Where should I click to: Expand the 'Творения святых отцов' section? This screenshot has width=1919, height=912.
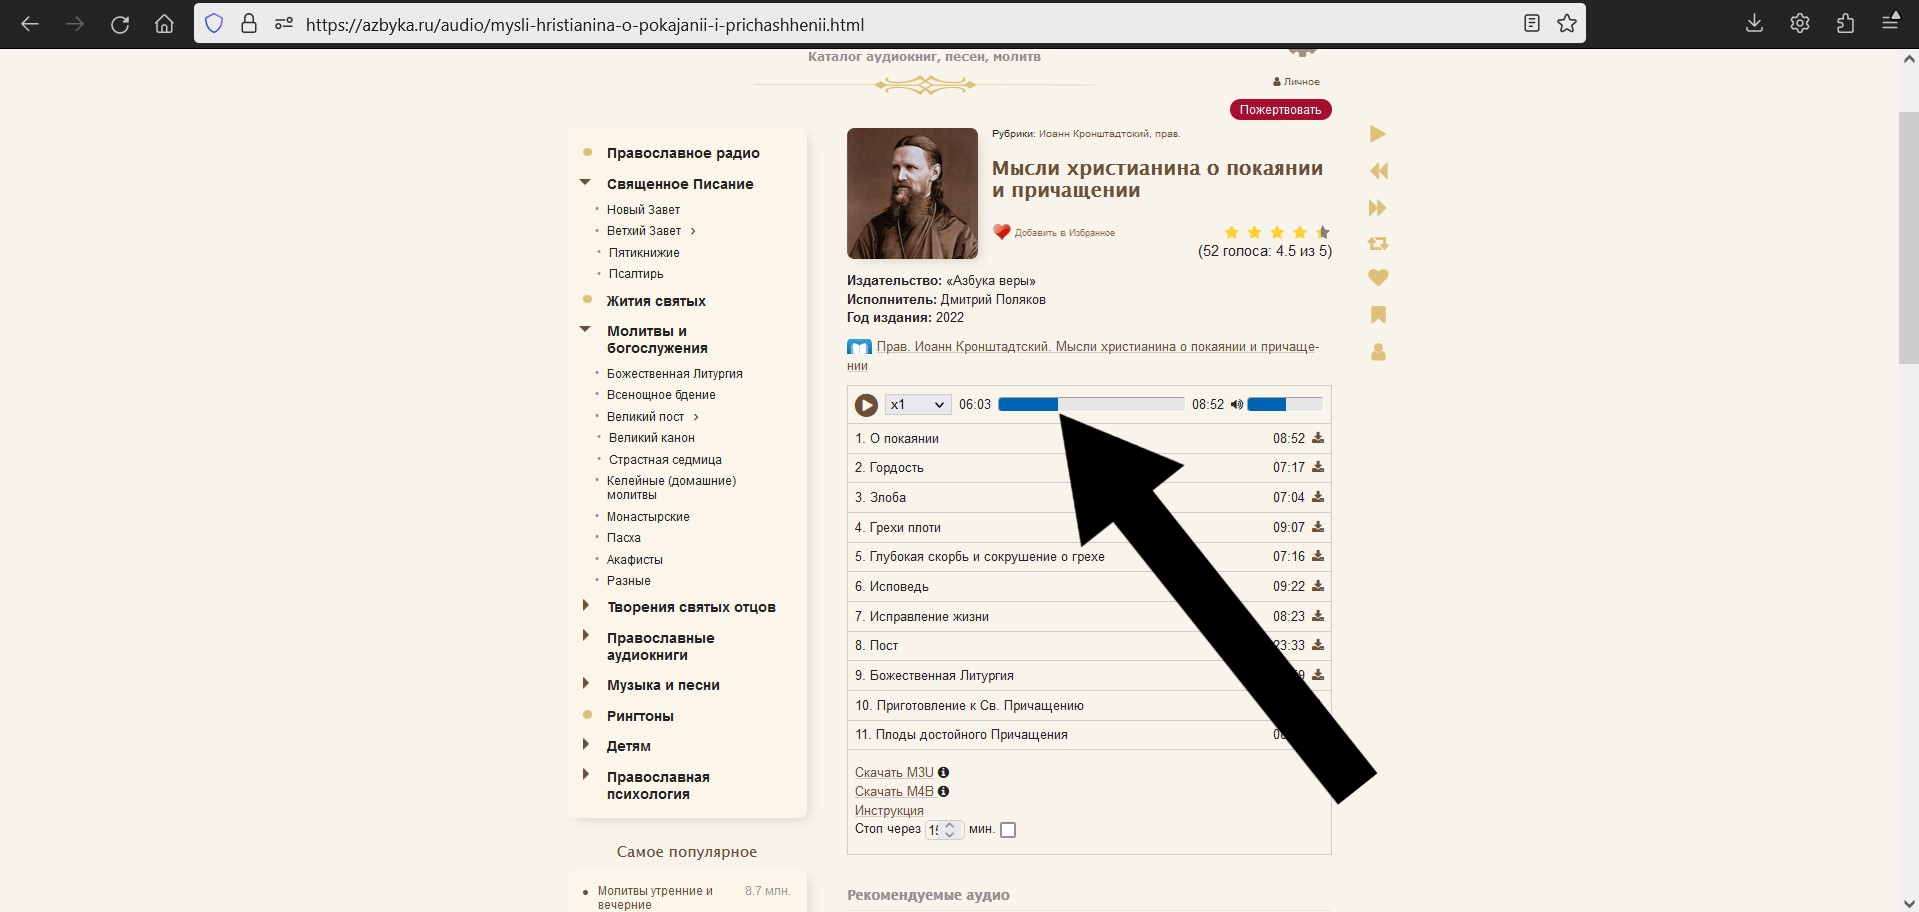pos(585,606)
